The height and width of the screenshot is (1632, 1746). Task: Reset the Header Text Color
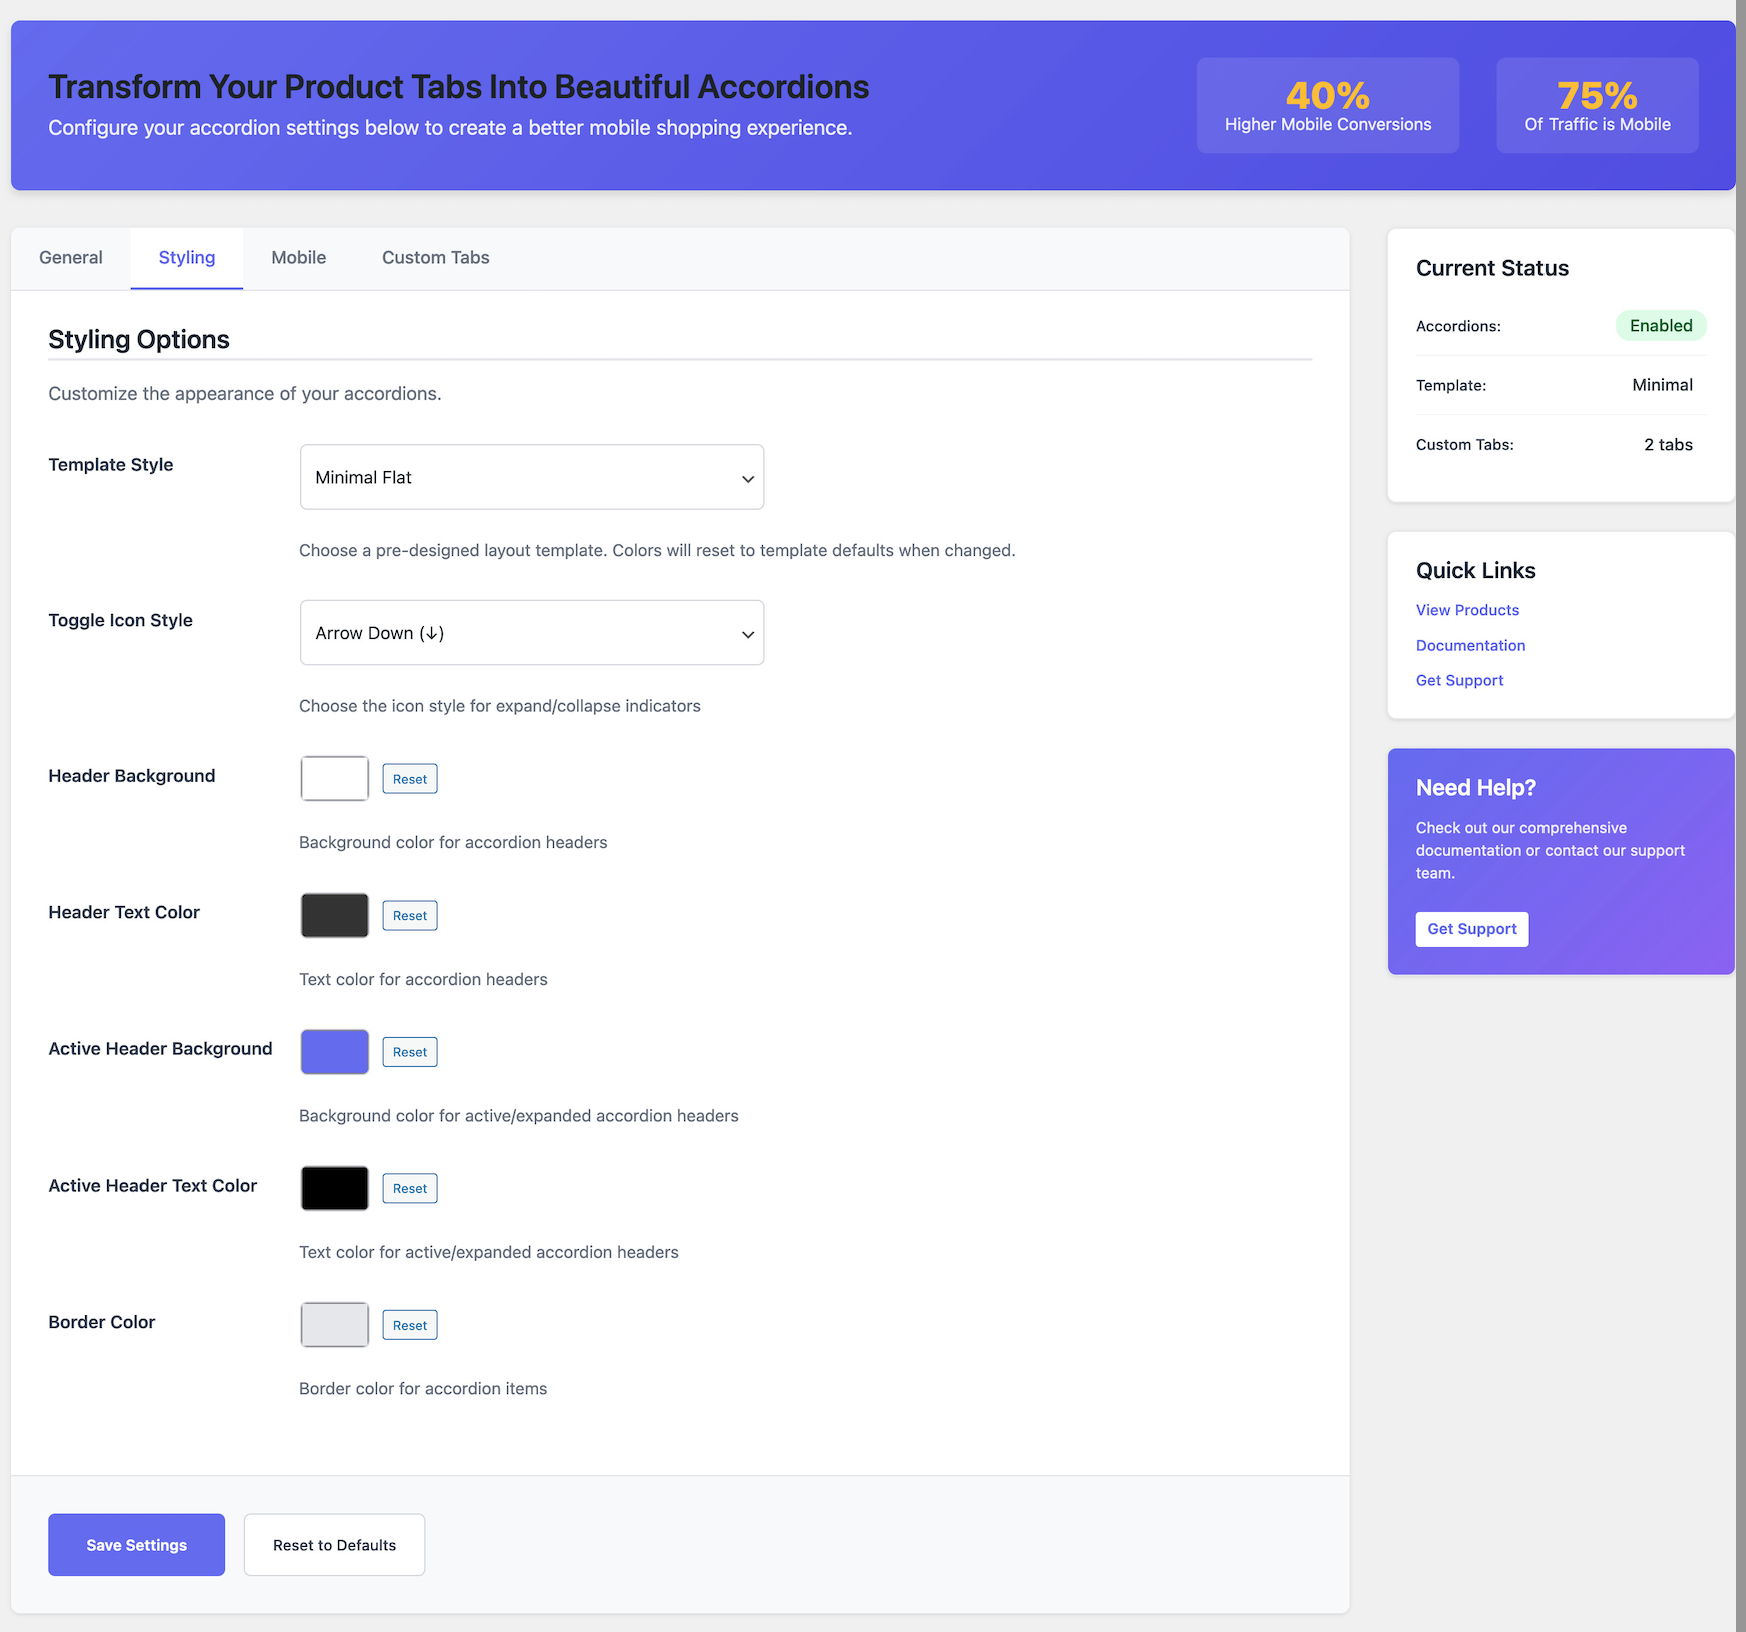click(x=410, y=916)
